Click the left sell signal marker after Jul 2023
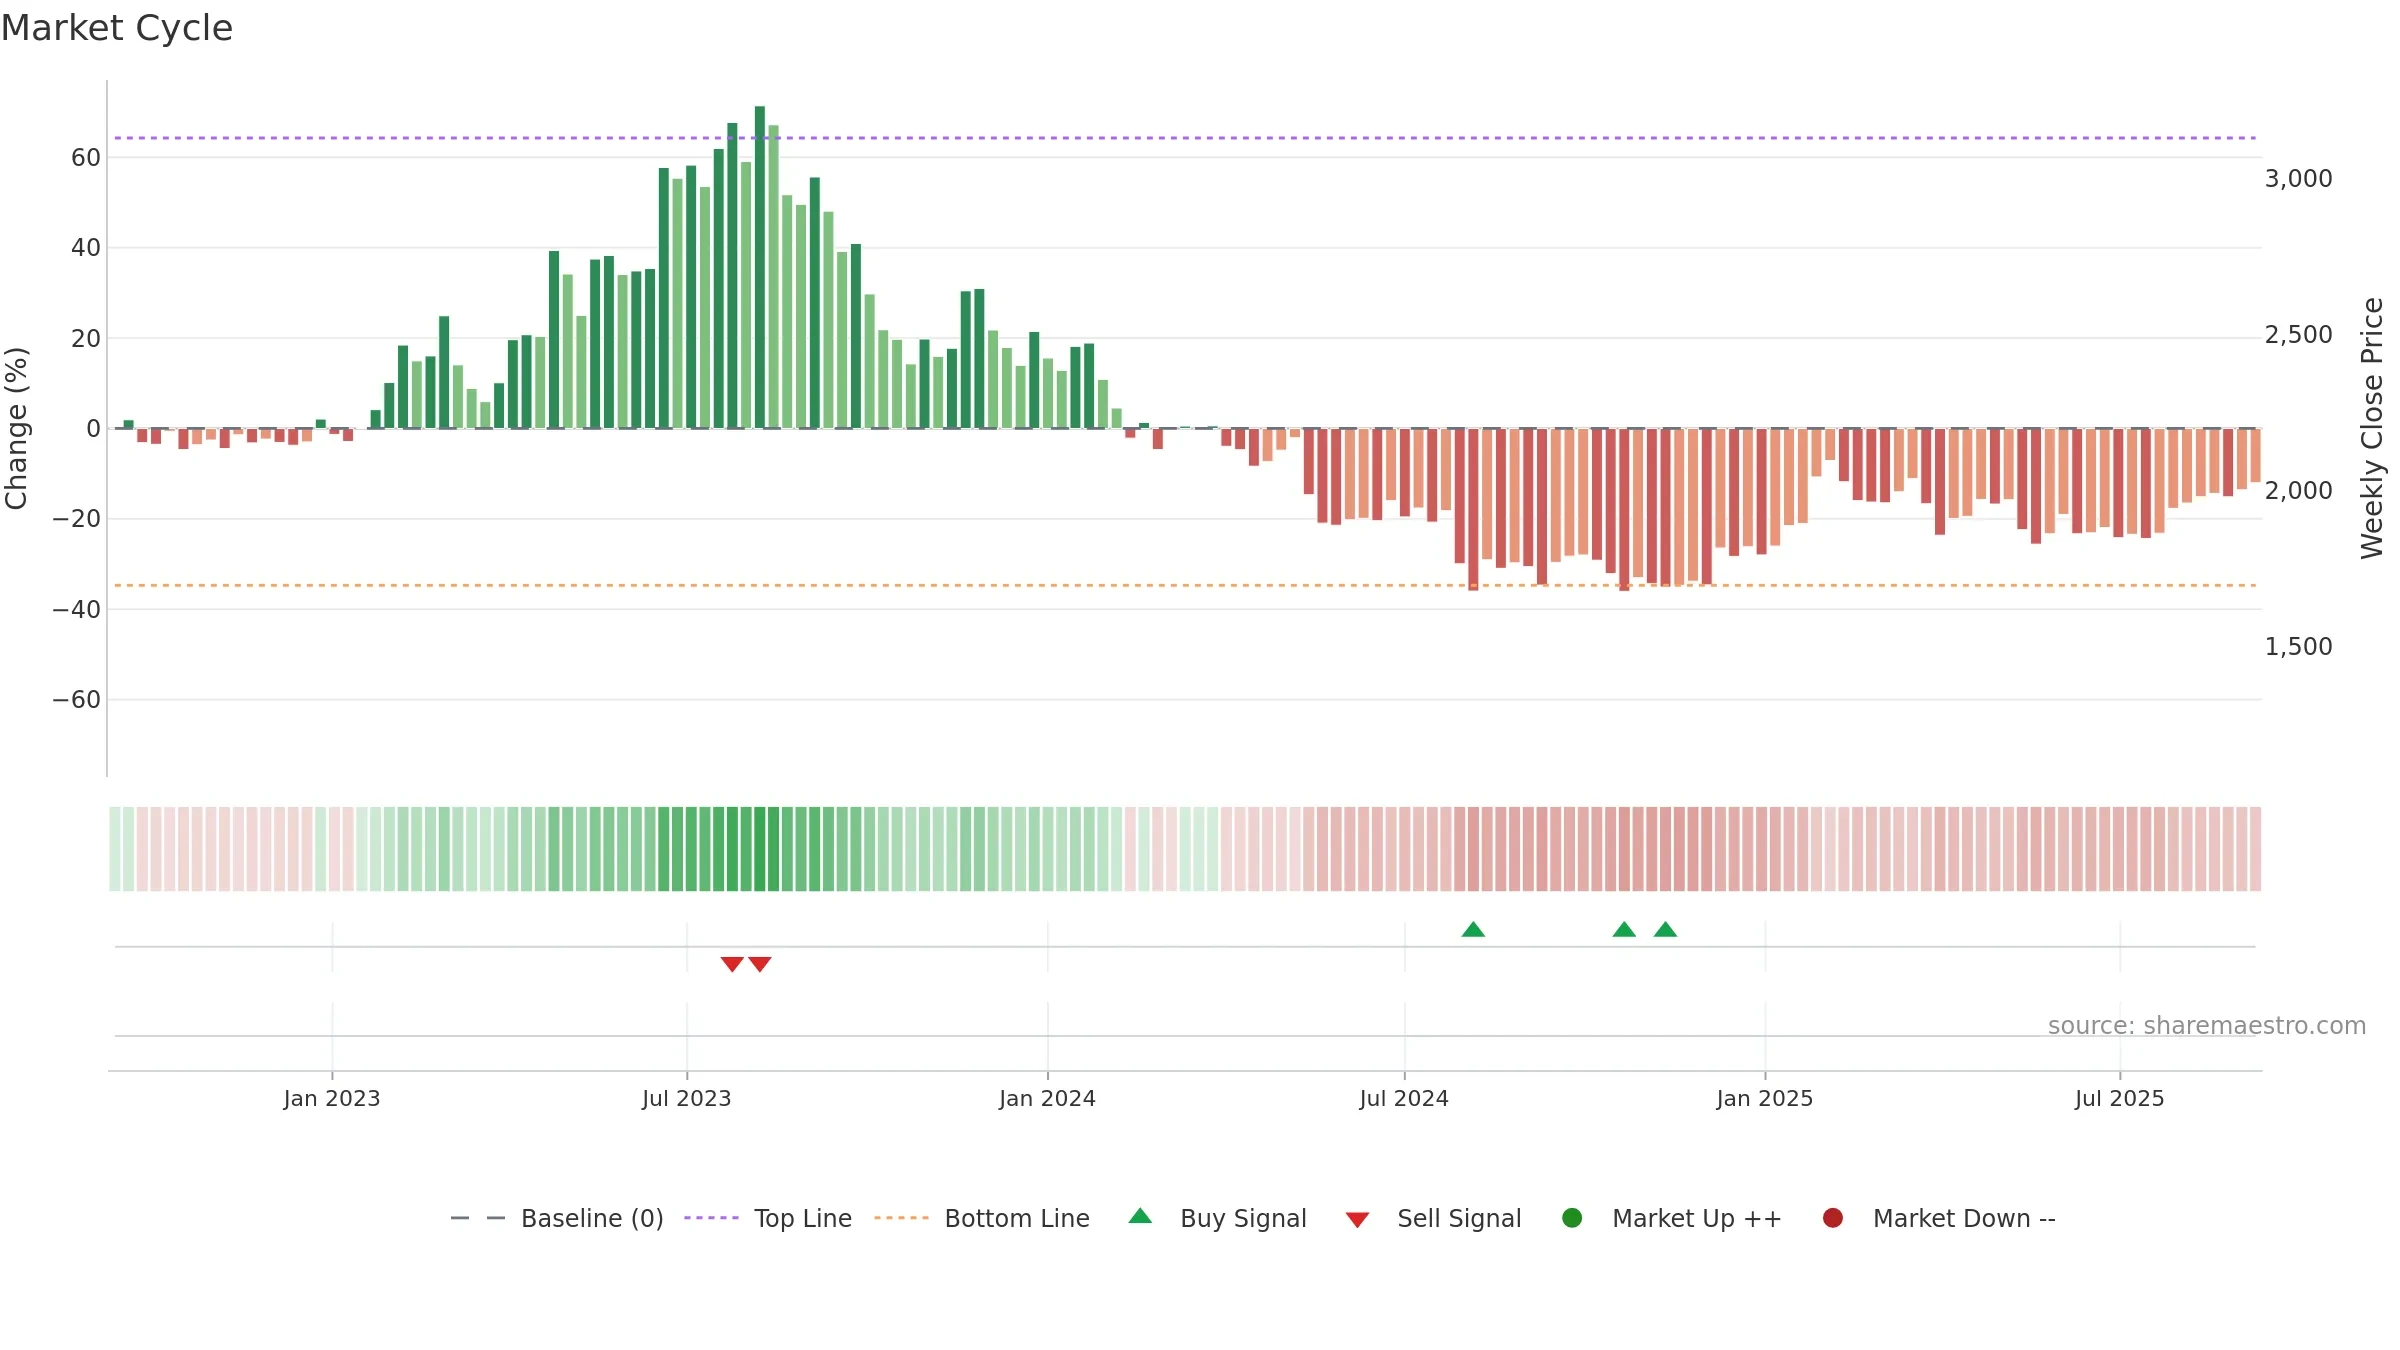 click(732, 964)
